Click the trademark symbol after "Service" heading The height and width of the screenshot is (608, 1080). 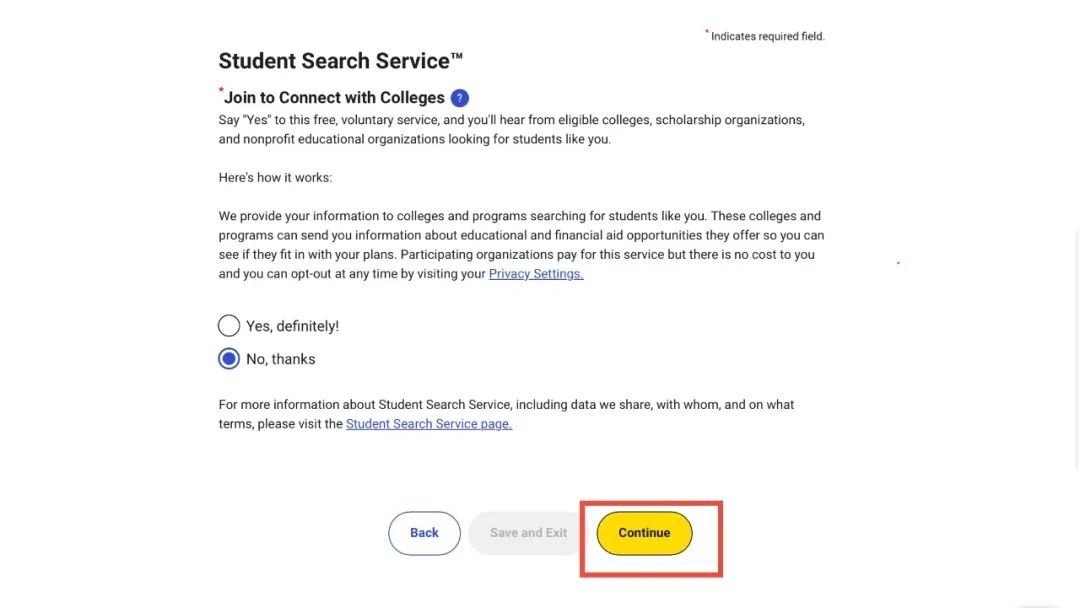[457, 56]
